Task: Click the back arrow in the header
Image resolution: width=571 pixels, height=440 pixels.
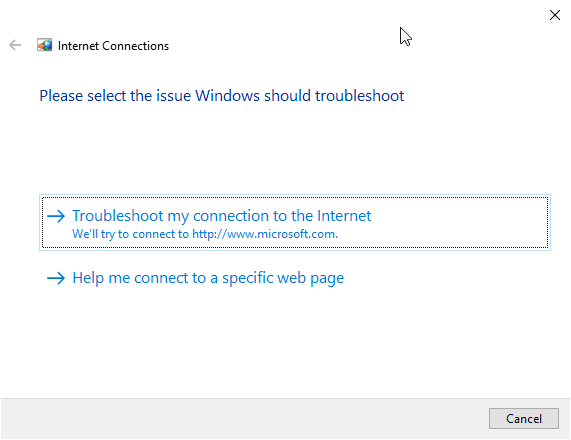Action: coord(15,45)
